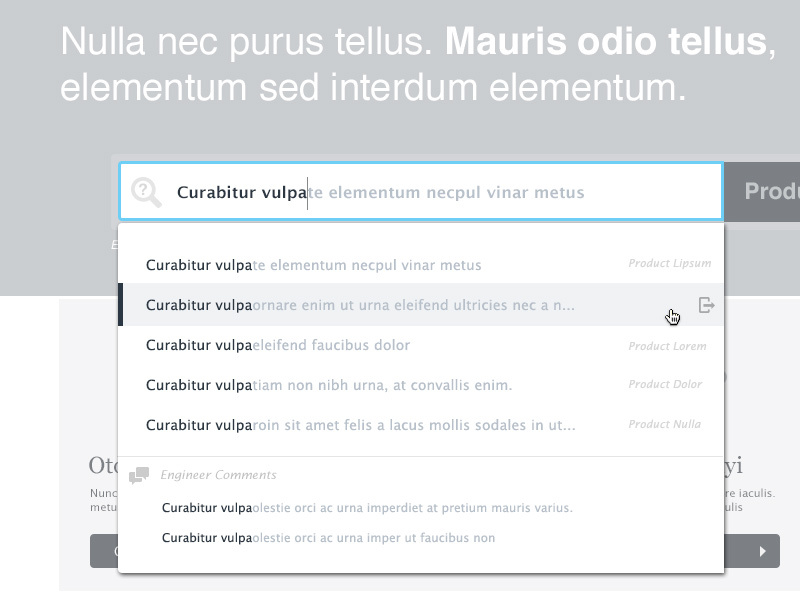This screenshot has height=600, width=800.
Task: Select suggestion 'tiam non nibh urna, at convallis'
Action: (x=329, y=385)
